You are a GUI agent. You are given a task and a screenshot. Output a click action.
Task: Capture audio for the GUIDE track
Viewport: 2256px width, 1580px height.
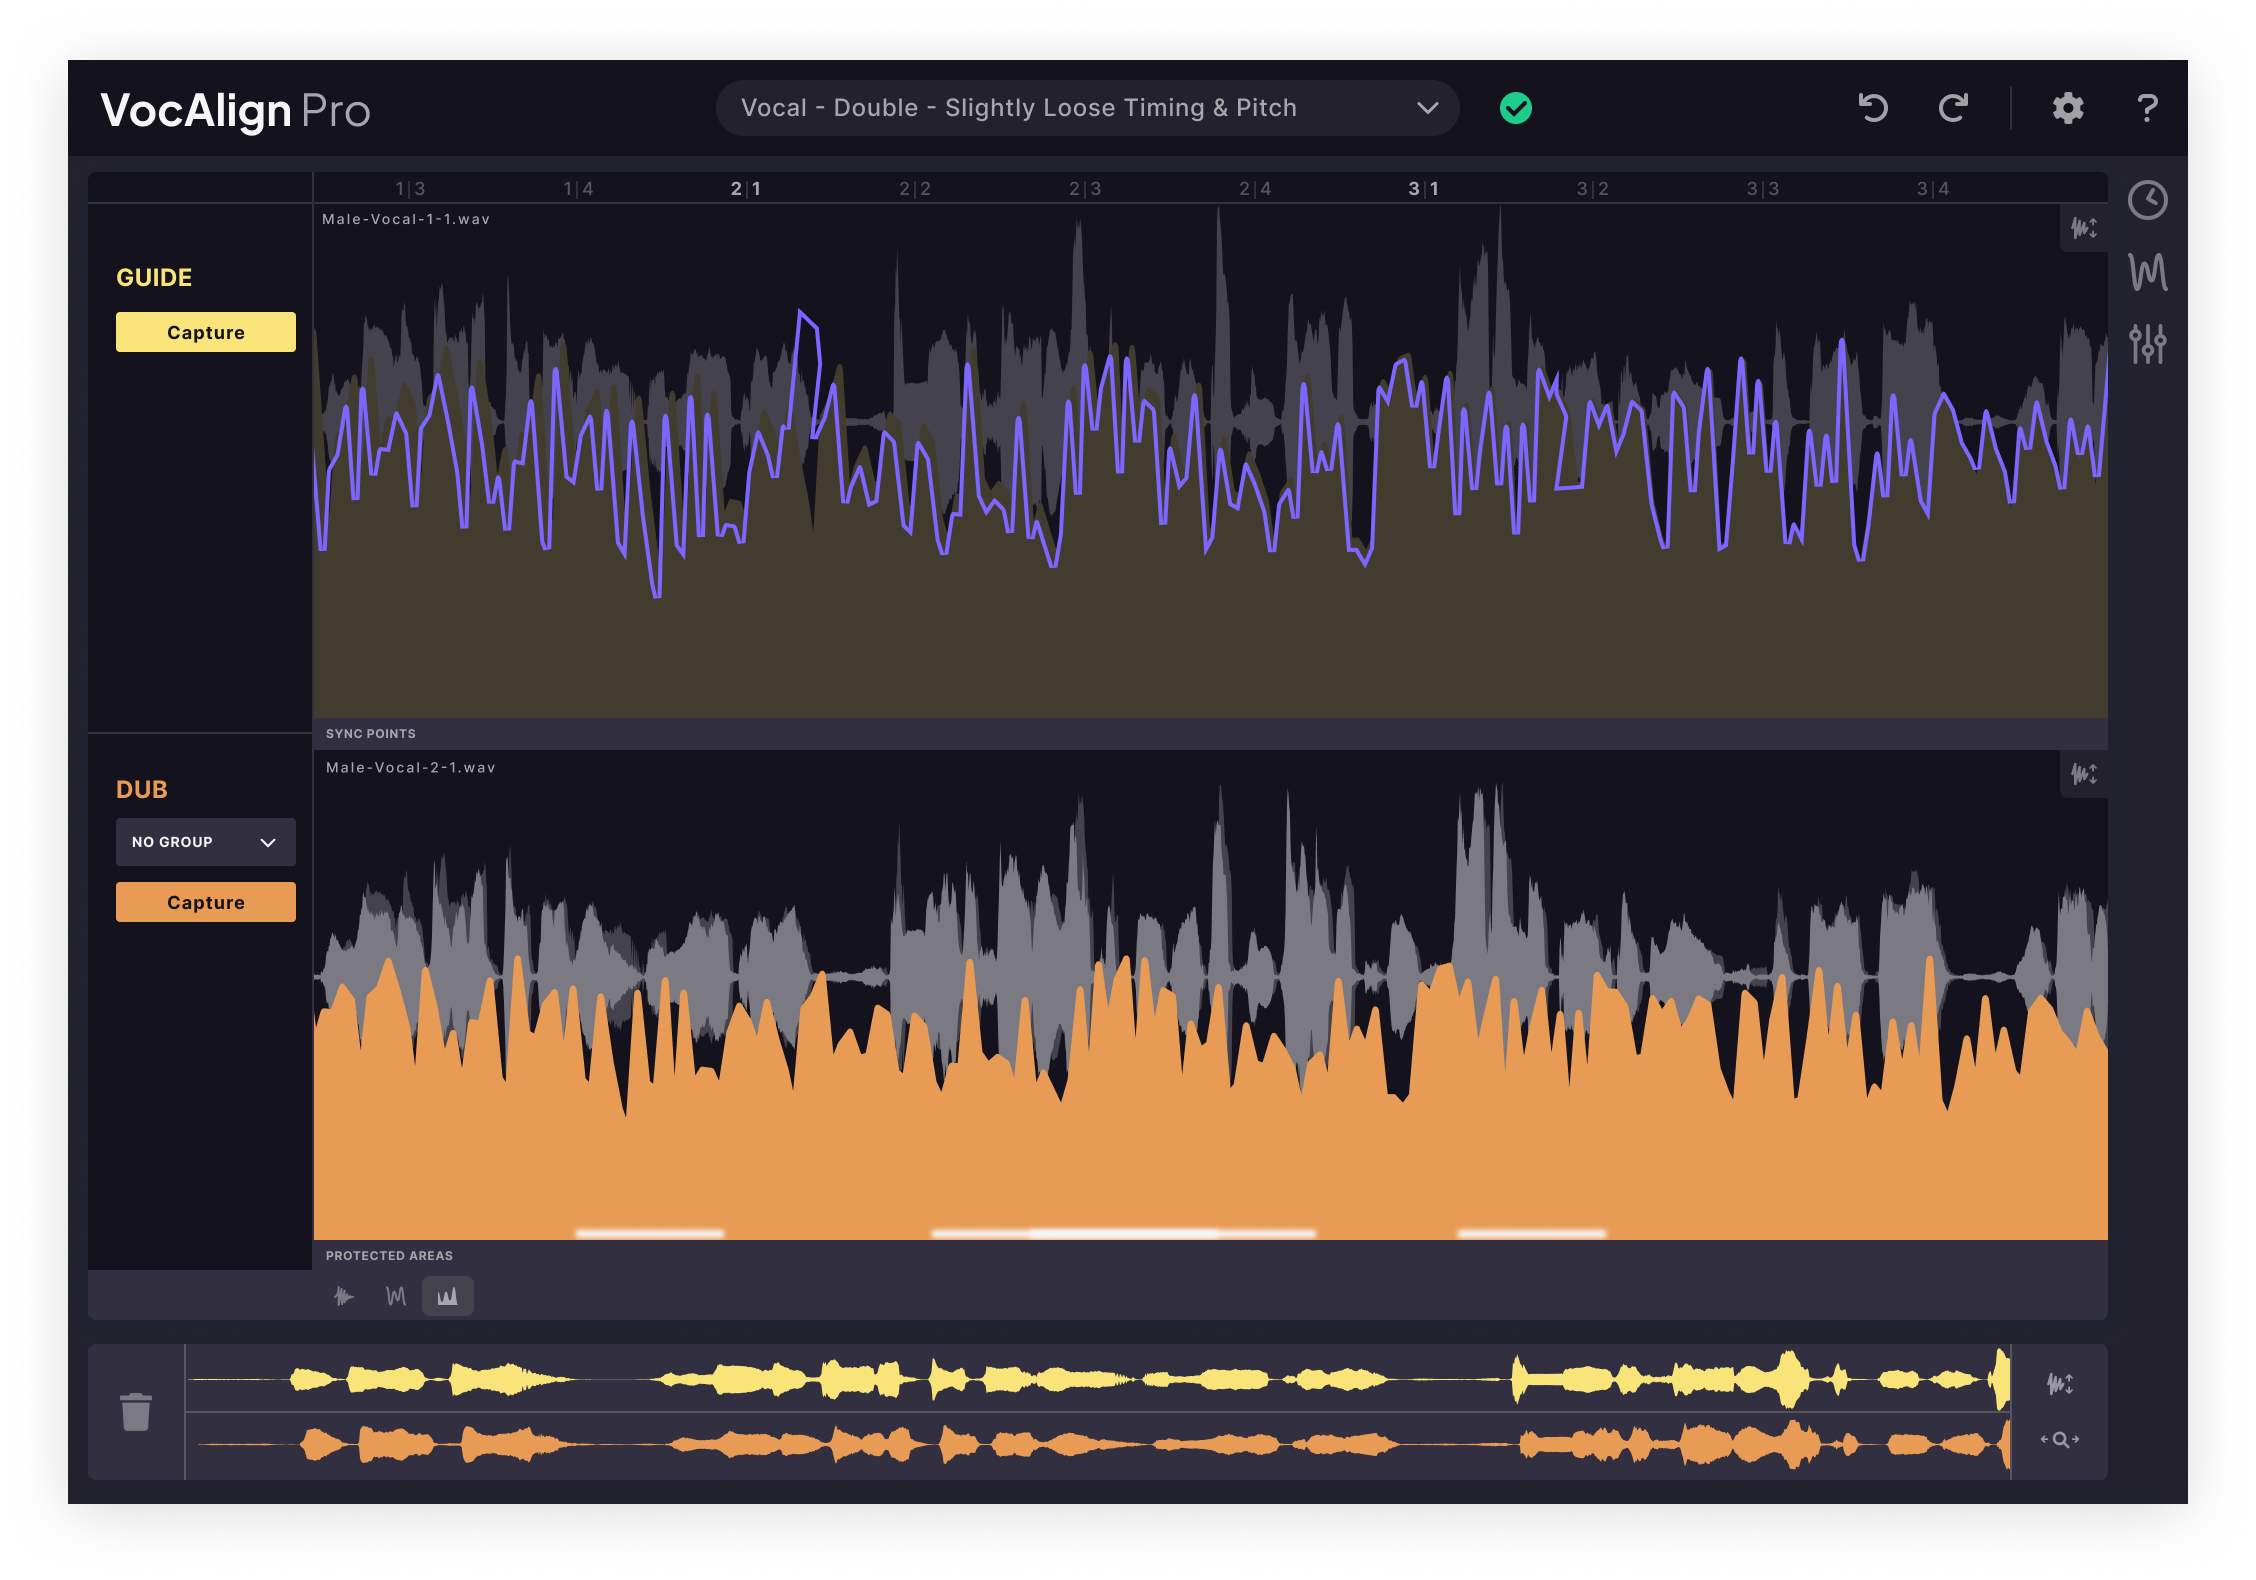click(205, 331)
